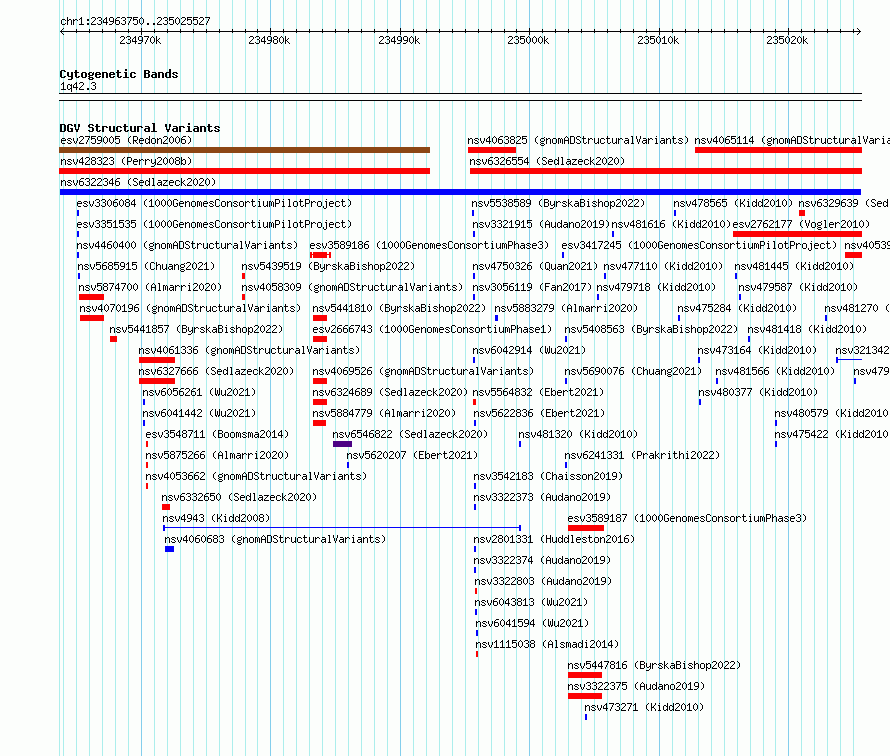Click the thin blue nsv4943 span line

coord(342,528)
